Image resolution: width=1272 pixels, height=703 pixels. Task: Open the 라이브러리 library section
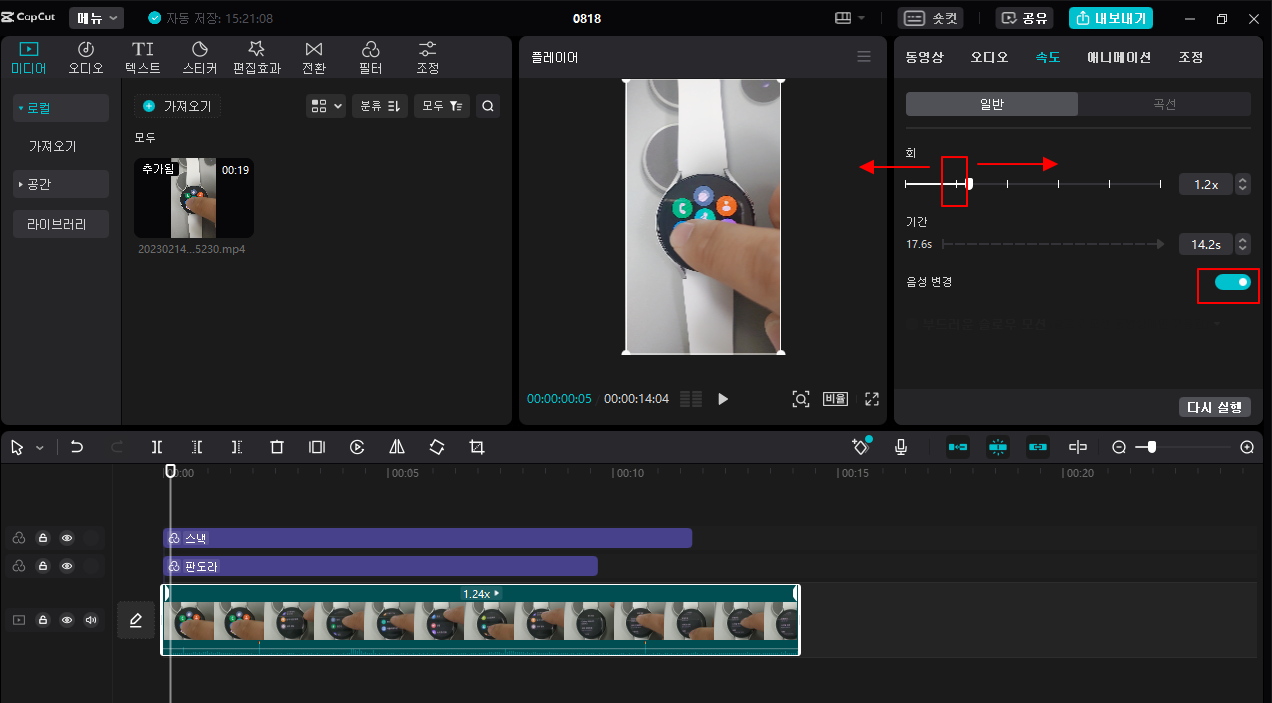[61, 224]
